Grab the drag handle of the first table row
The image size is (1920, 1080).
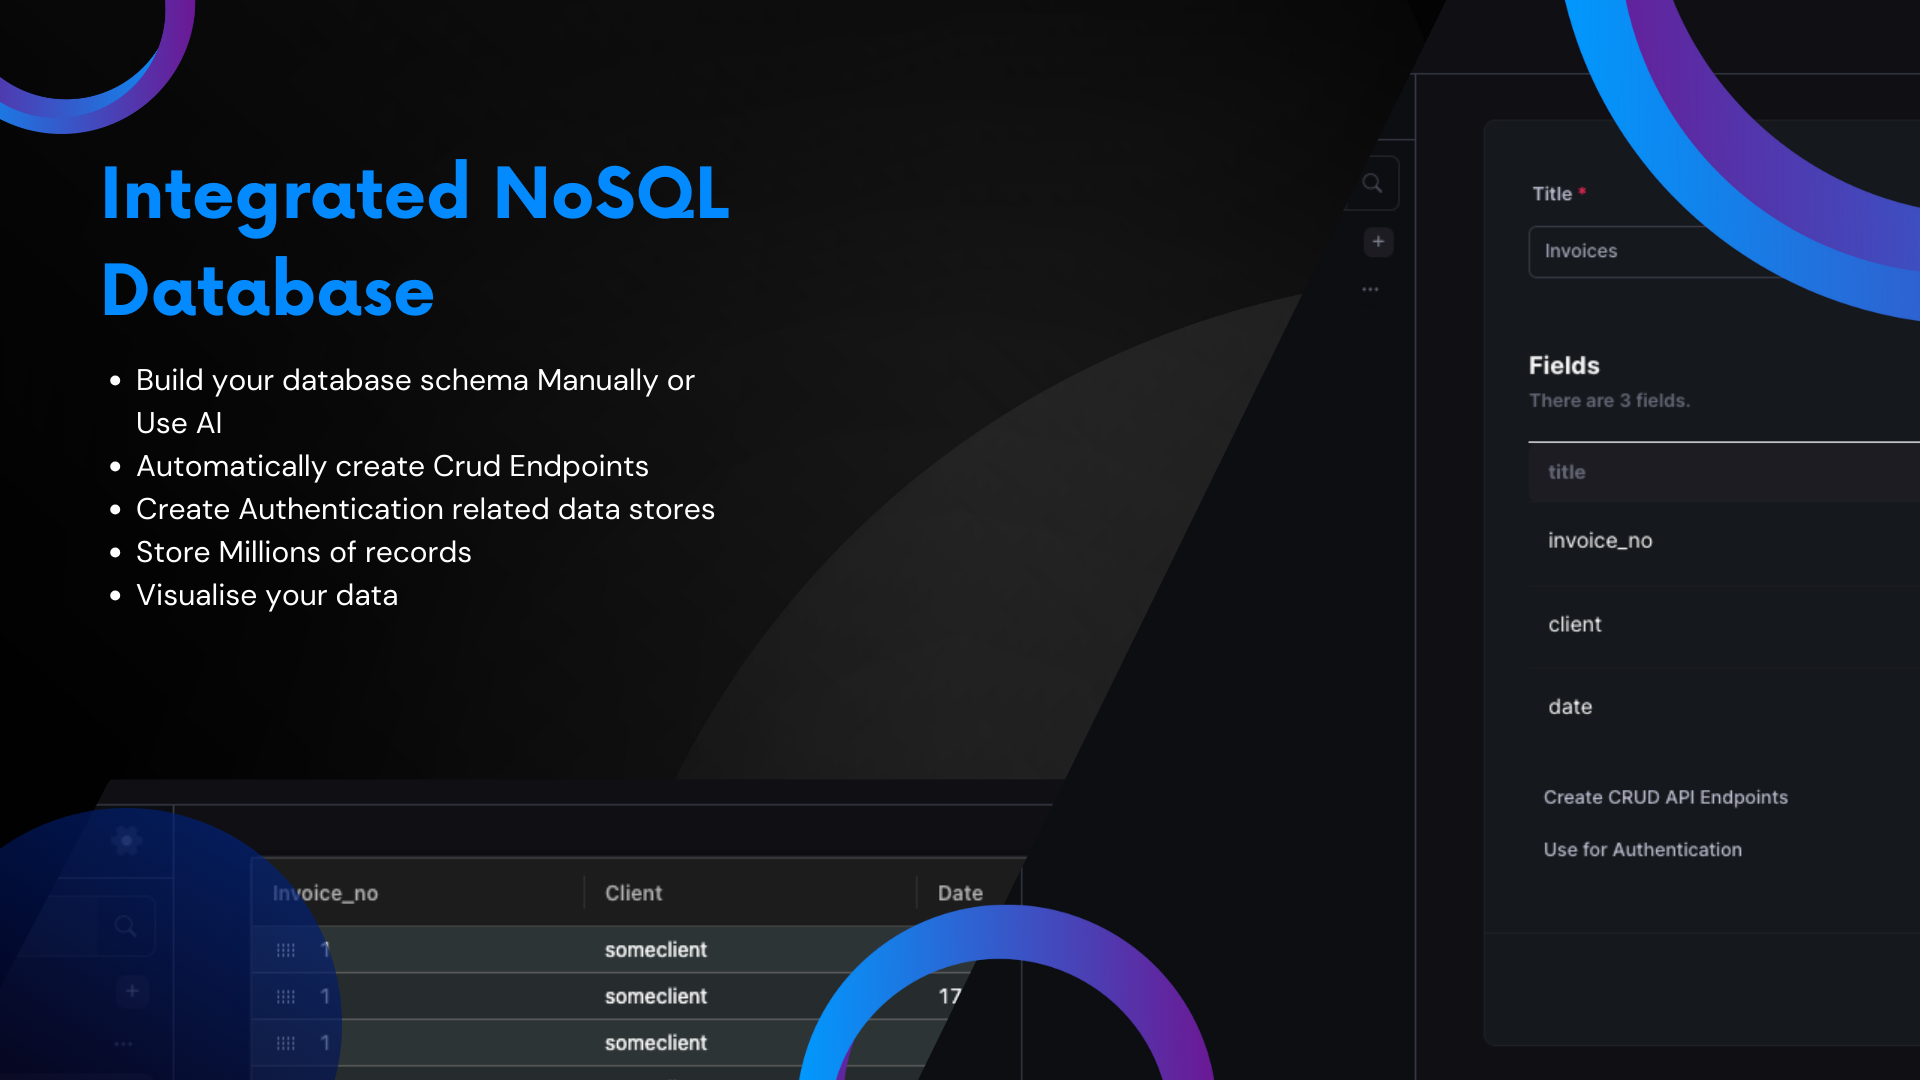(x=286, y=950)
